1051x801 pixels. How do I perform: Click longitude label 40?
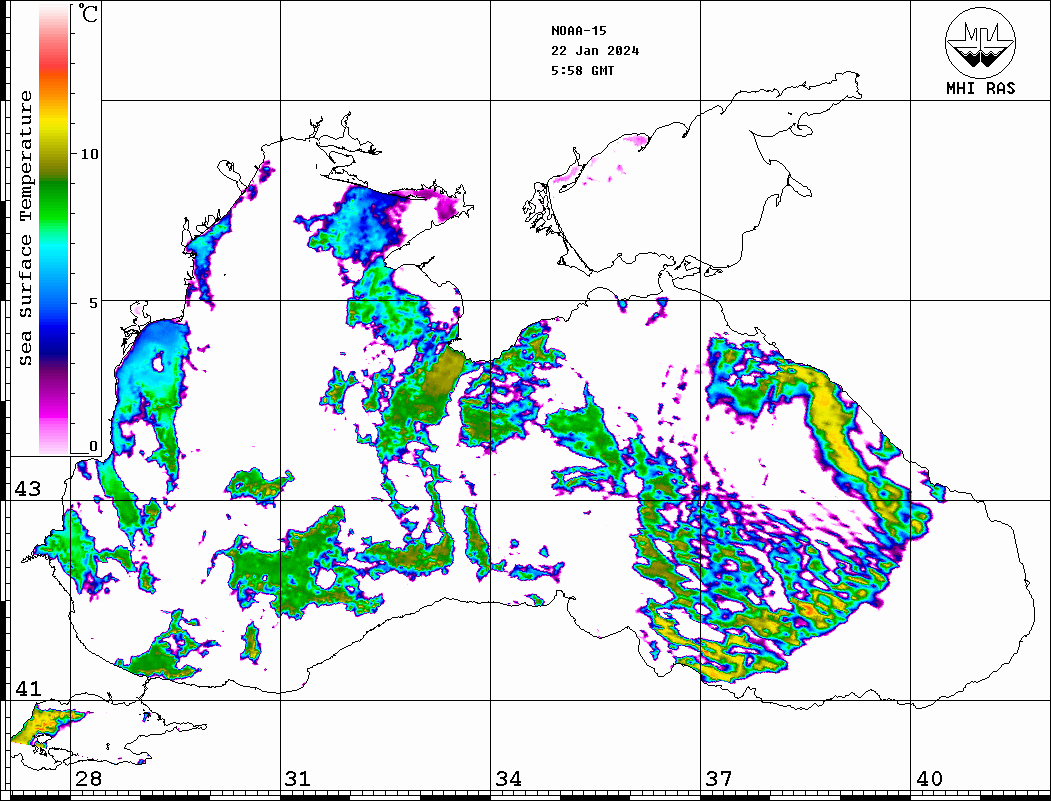point(929,779)
